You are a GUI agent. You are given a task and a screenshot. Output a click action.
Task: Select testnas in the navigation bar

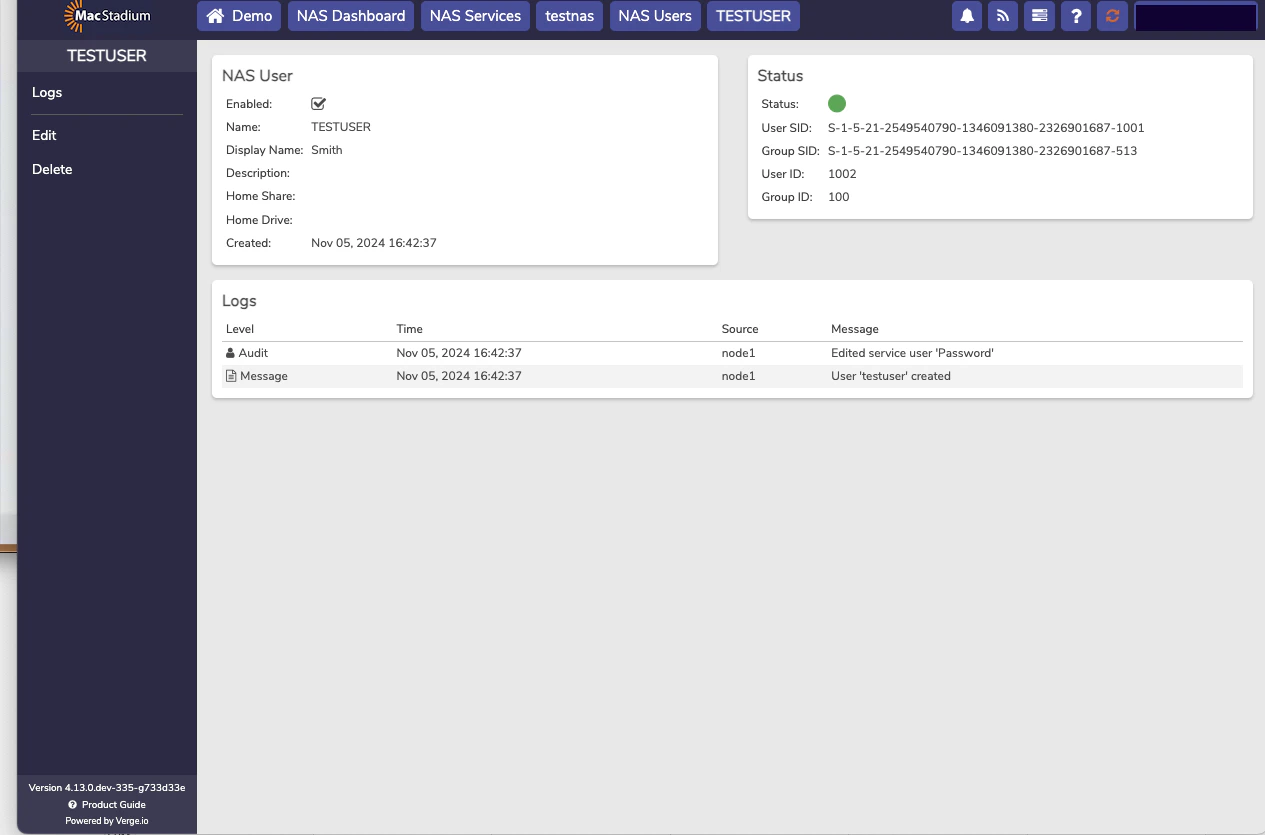coord(569,16)
